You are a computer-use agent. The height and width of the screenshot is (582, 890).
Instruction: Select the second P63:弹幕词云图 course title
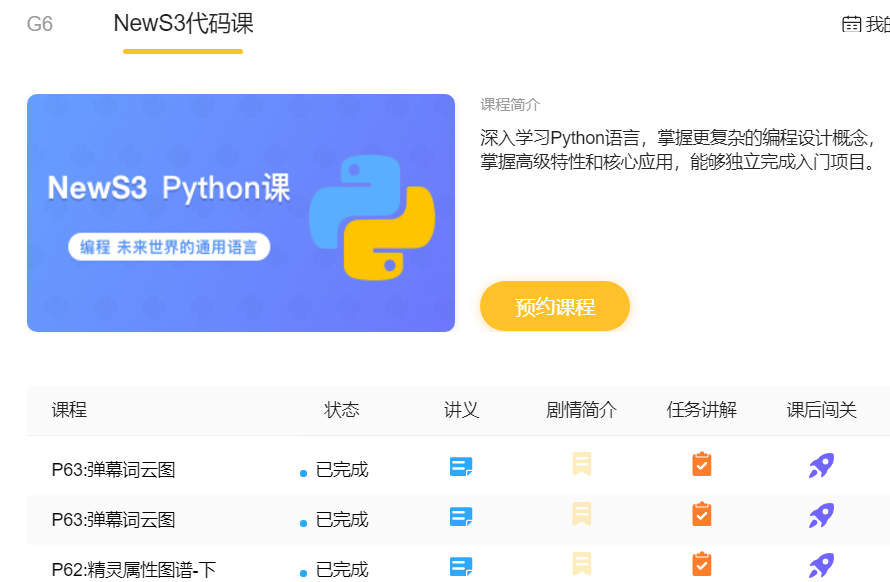114,520
